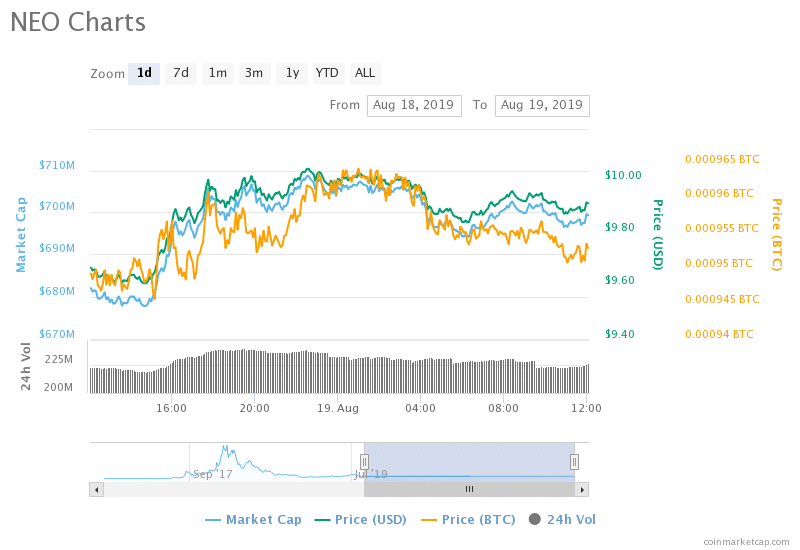Click the Price (BTC) axis title

coord(777,235)
